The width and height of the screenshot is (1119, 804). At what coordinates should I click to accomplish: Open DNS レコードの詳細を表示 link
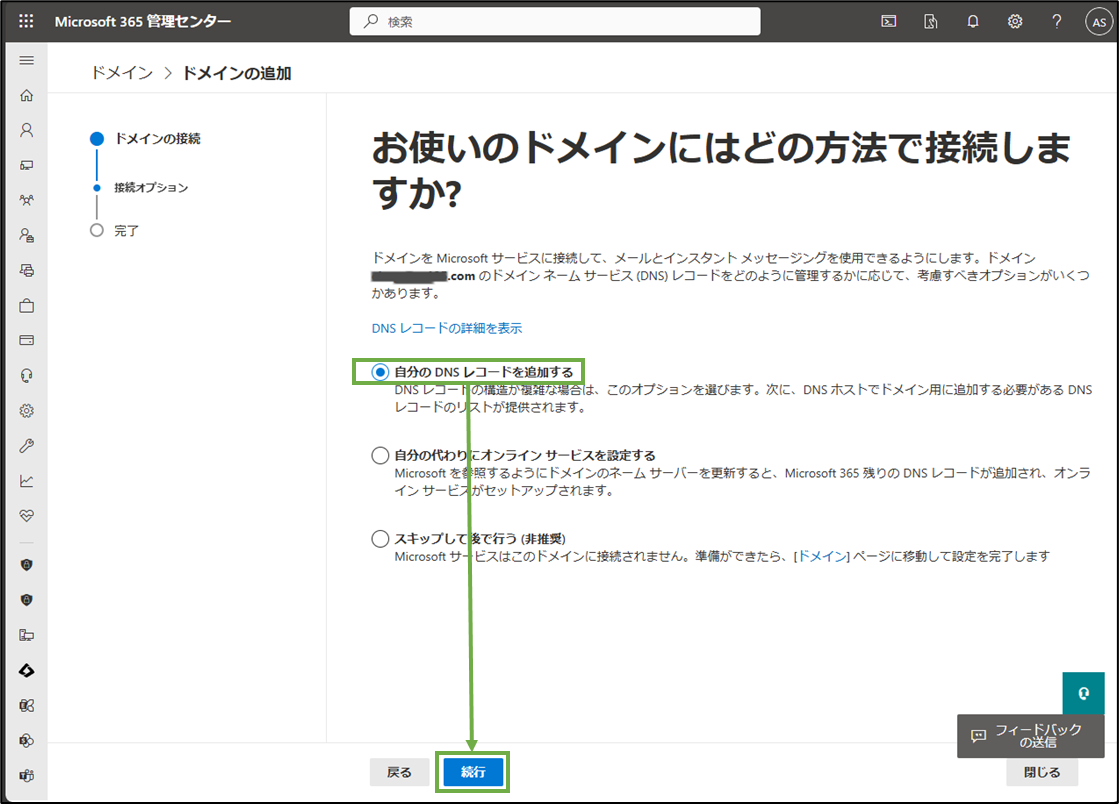click(447, 328)
